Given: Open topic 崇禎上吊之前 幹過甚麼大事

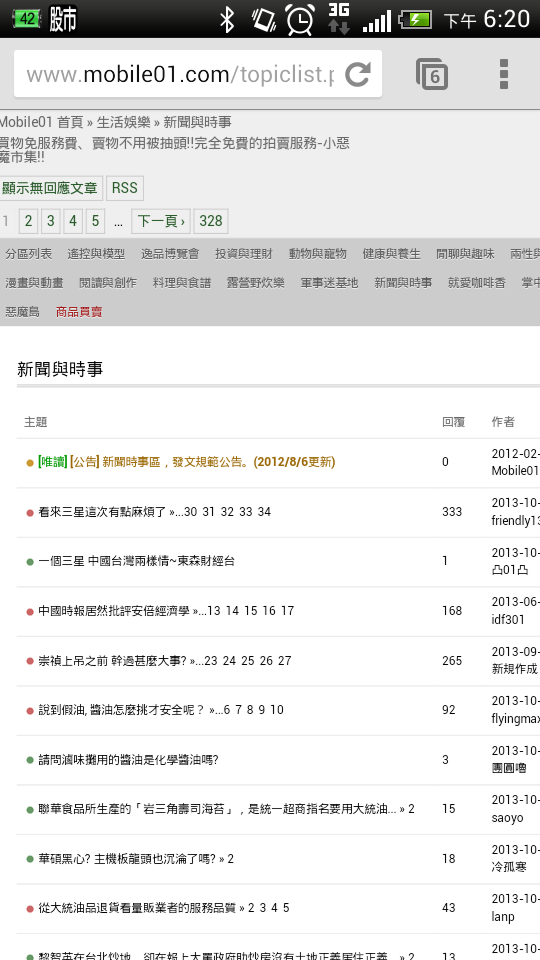Looking at the screenshot, I should click(113, 661).
